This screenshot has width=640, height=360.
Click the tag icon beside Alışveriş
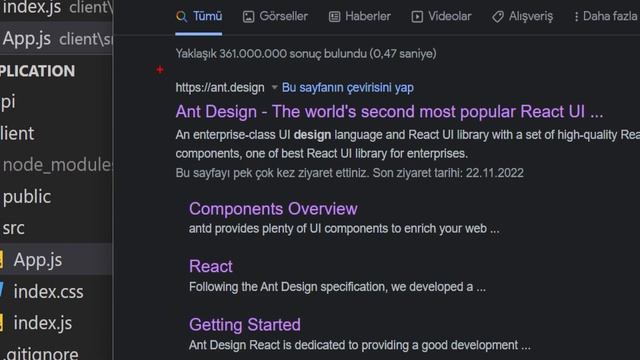click(x=498, y=17)
